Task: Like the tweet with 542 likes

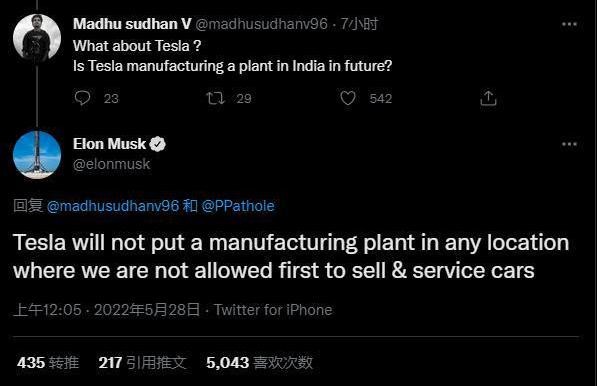Action: tap(348, 98)
